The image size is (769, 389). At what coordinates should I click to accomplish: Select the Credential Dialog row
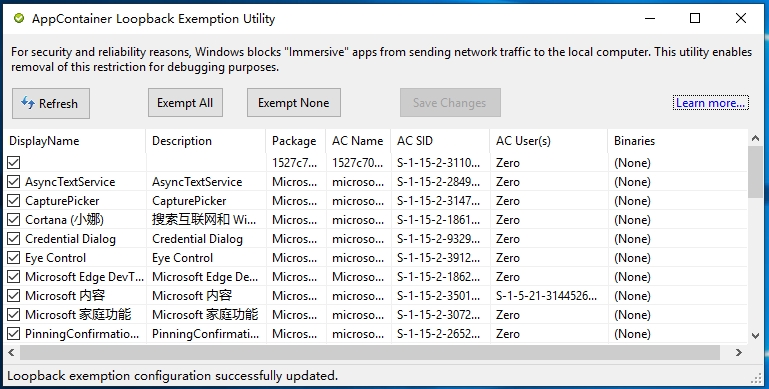[376, 239]
